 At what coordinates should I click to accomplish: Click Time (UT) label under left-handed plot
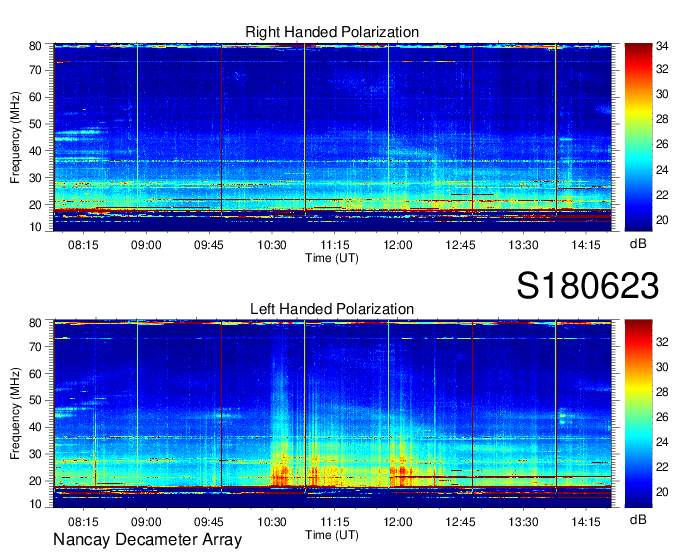tap(332, 535)
